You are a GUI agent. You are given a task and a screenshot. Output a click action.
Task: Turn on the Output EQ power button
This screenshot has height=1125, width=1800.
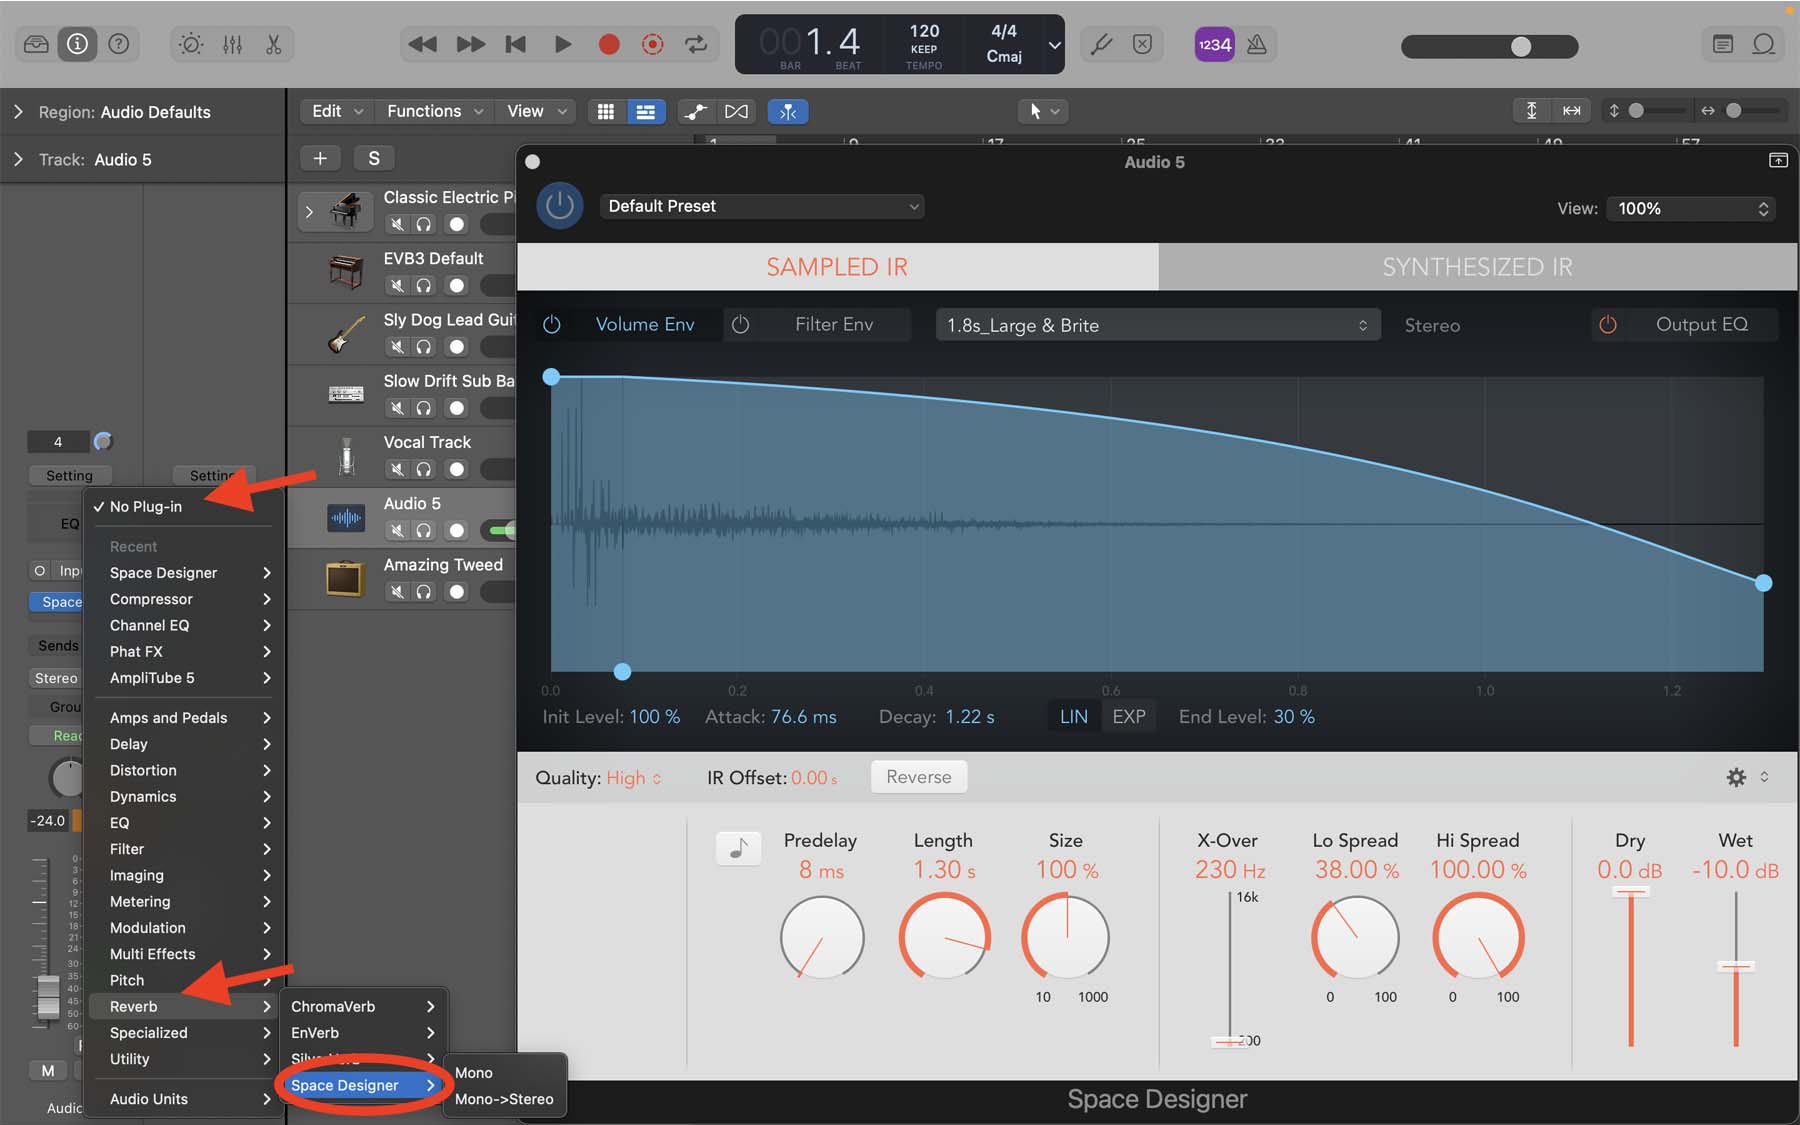(1608, 324)
